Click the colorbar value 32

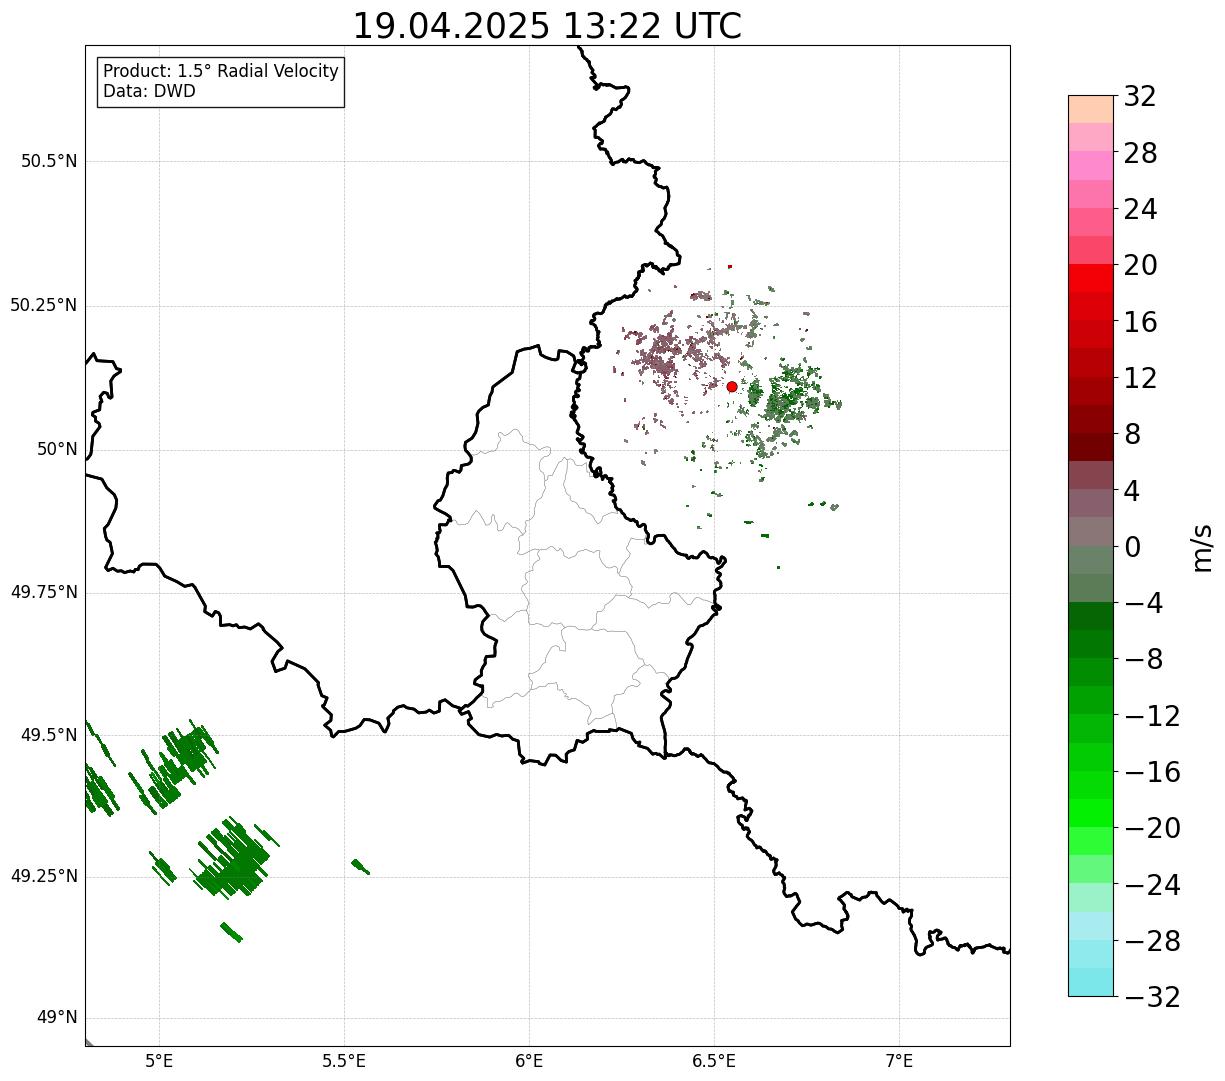1140,97
